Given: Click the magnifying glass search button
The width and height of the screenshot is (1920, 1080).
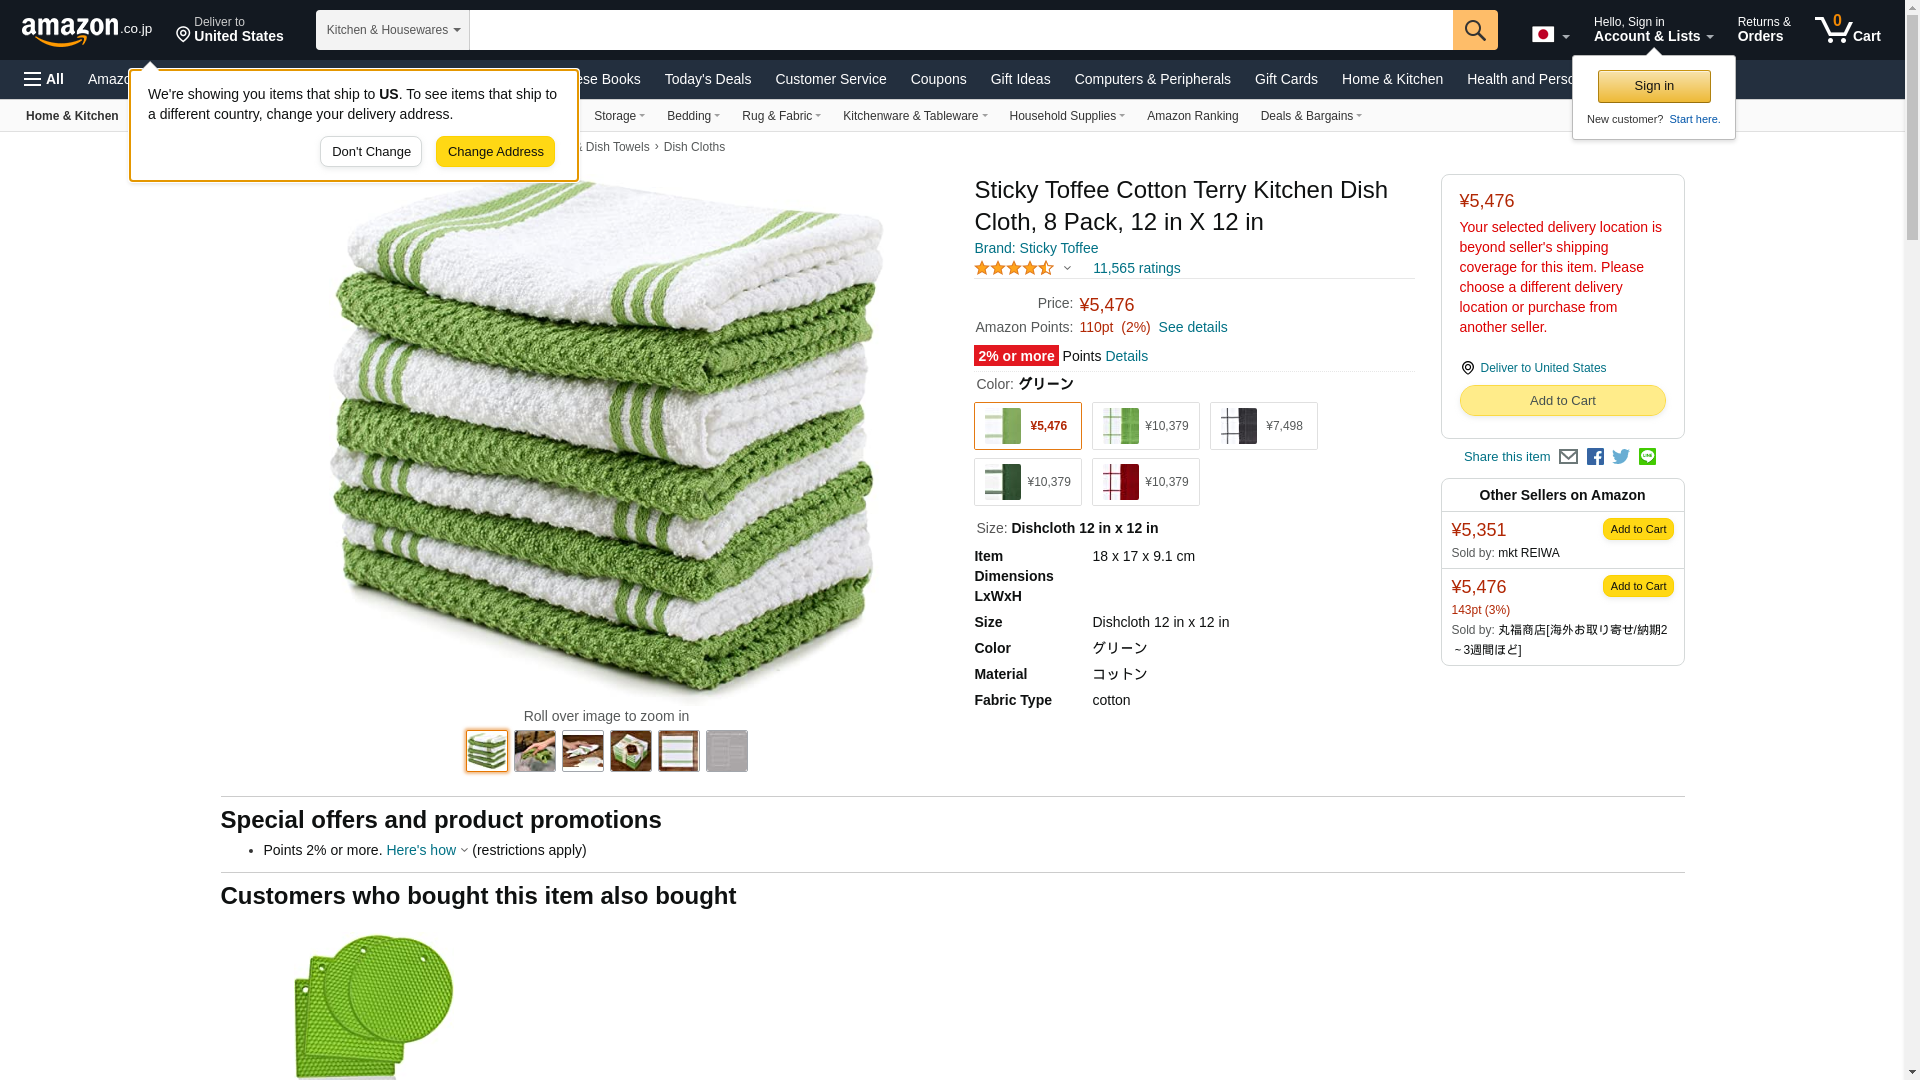Looking at the screenshot, I should [1475, 30].
